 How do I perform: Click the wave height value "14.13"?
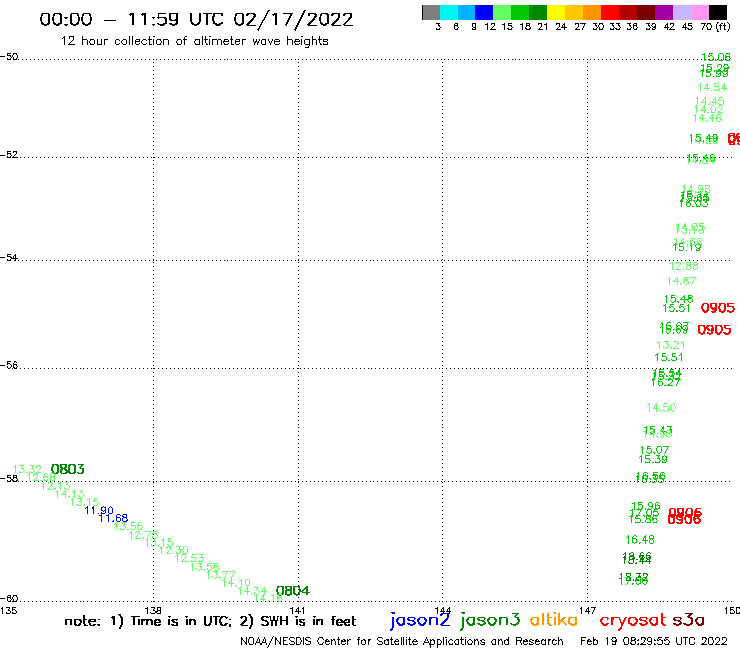click(x=69, y=494)
